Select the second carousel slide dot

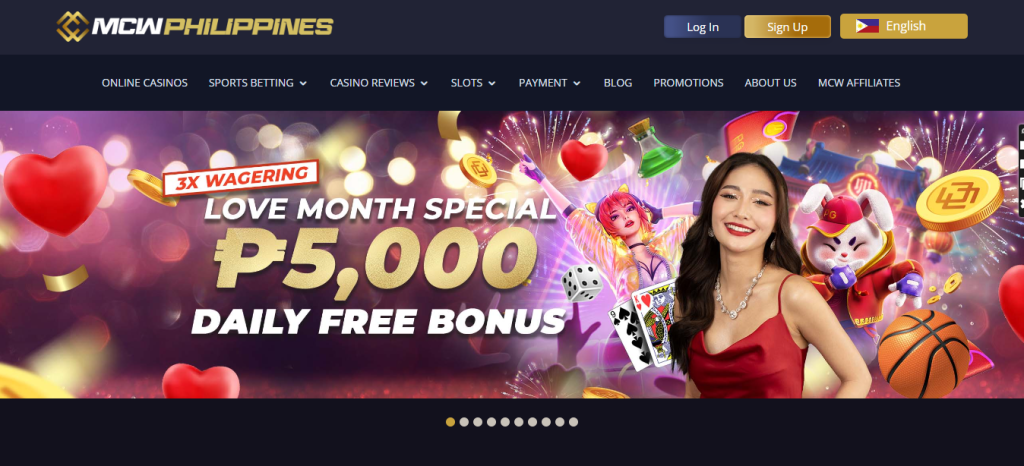pyautogui.click(x=464, y=422)
